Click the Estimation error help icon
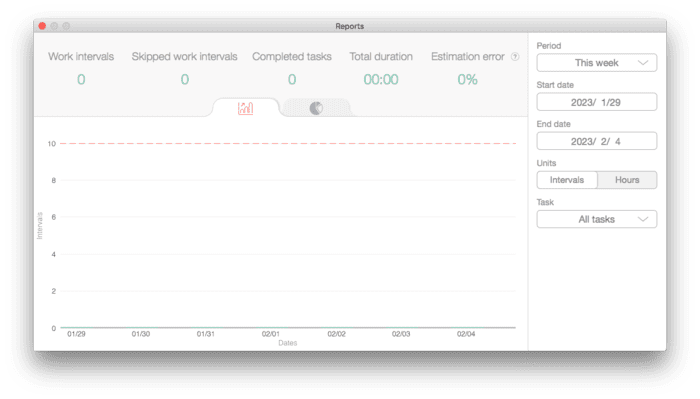 click(x=515, y=57)
